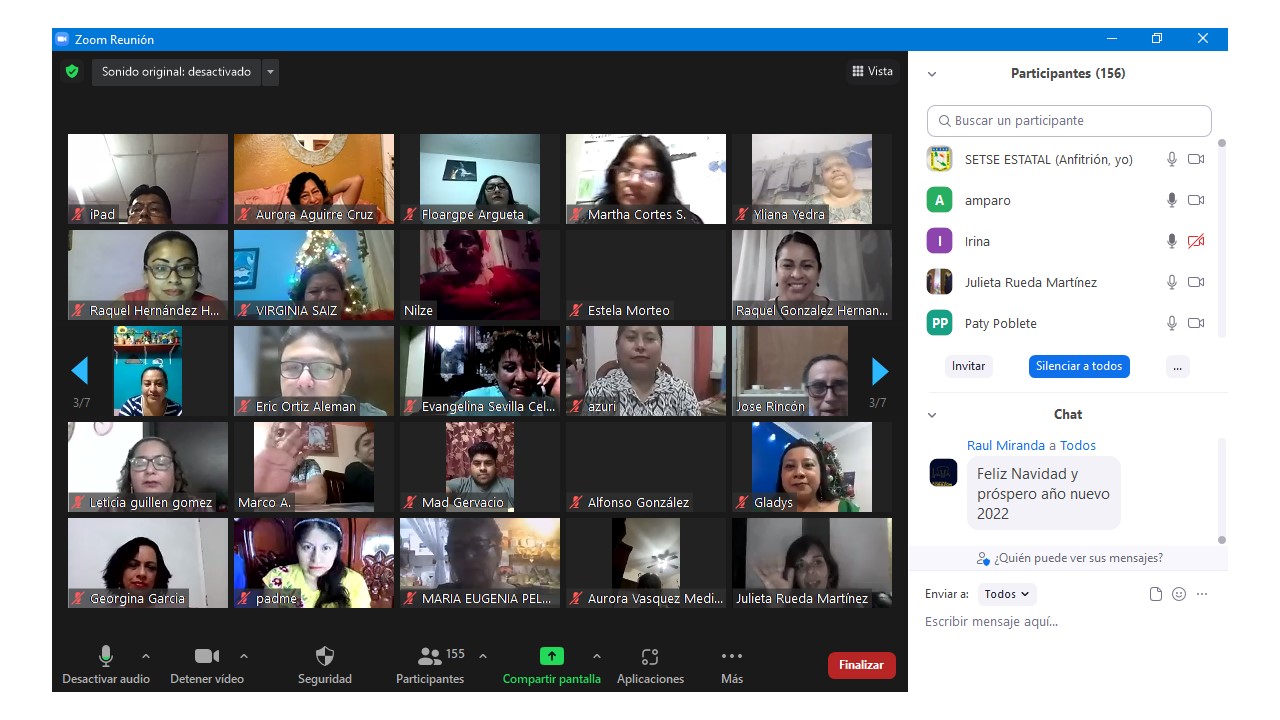
Task: End meeting with Finalizar button
Action: (x=862, y=665)
